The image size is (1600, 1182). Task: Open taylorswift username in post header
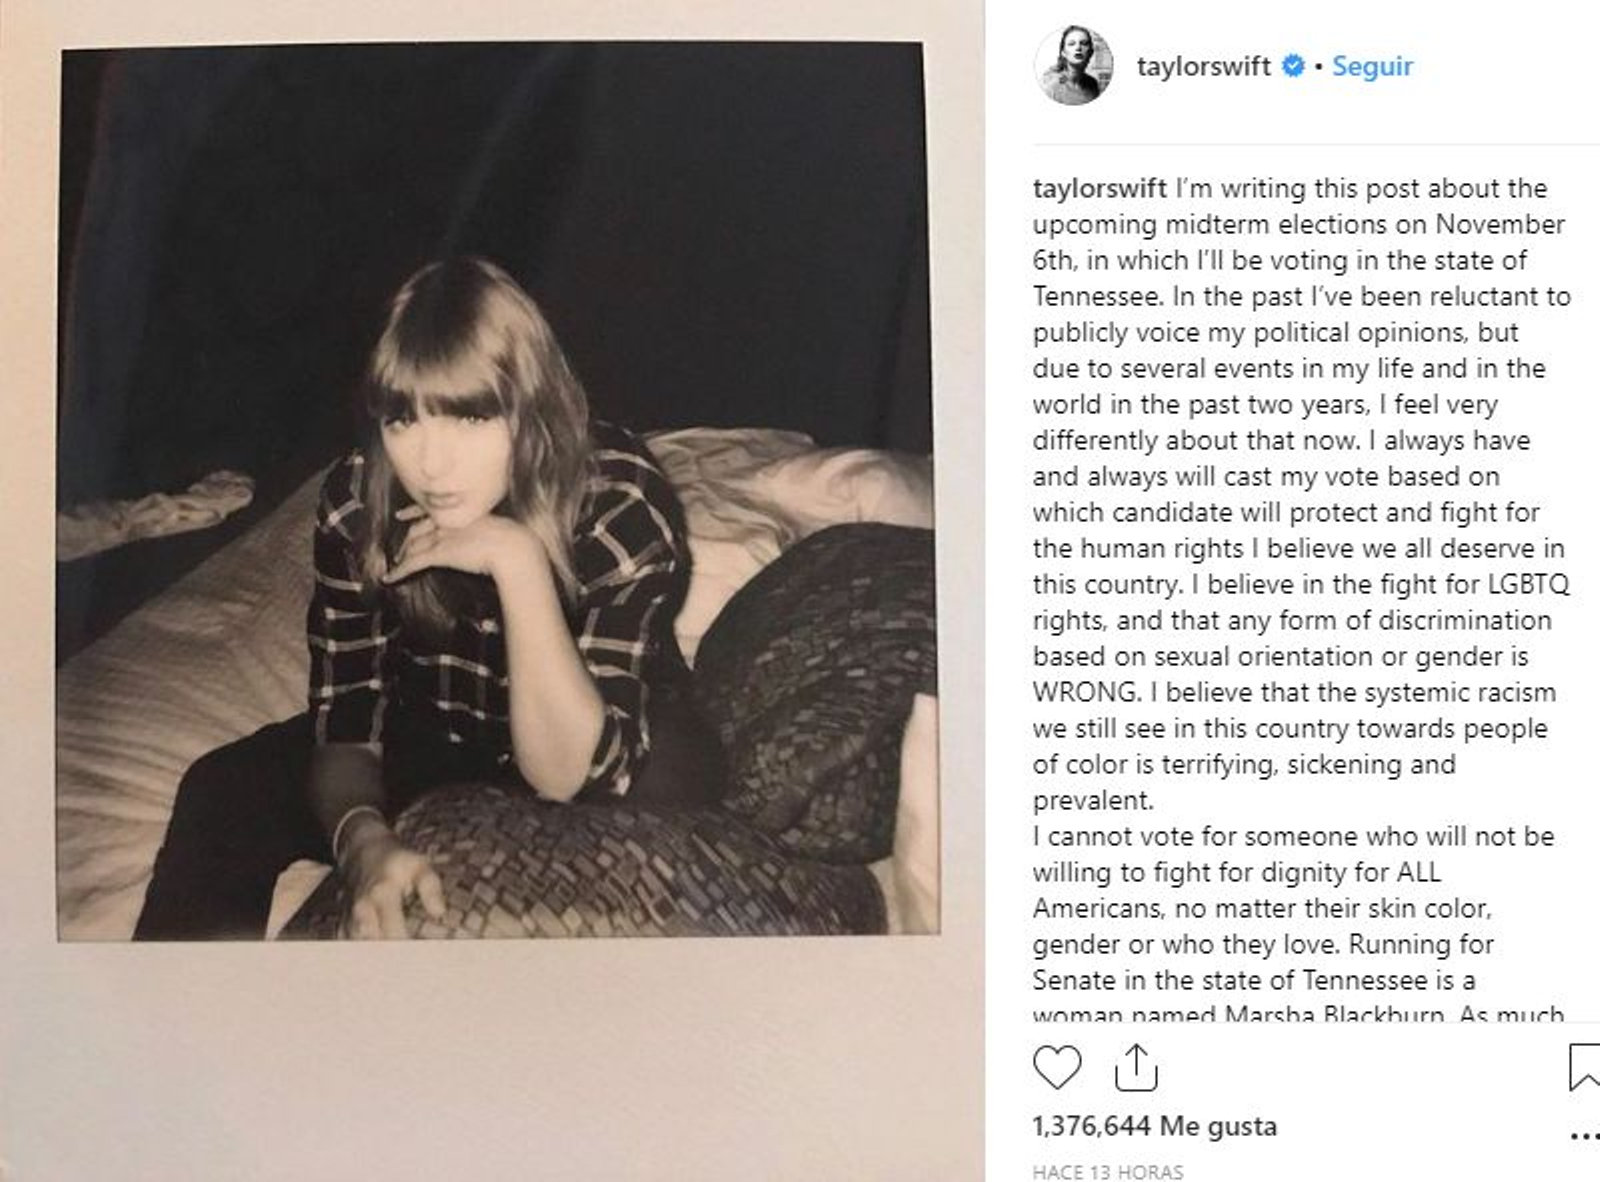pos(1203,66)
